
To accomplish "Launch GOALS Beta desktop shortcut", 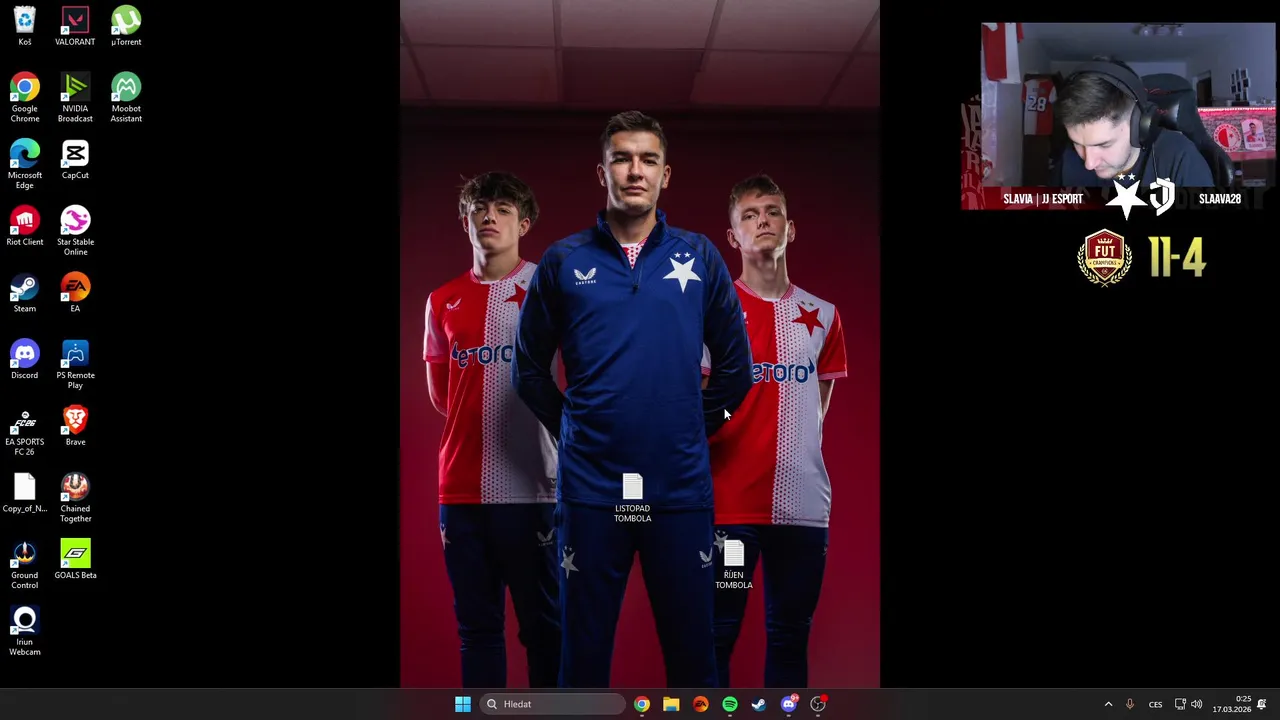I will click(x=75, y=560).
